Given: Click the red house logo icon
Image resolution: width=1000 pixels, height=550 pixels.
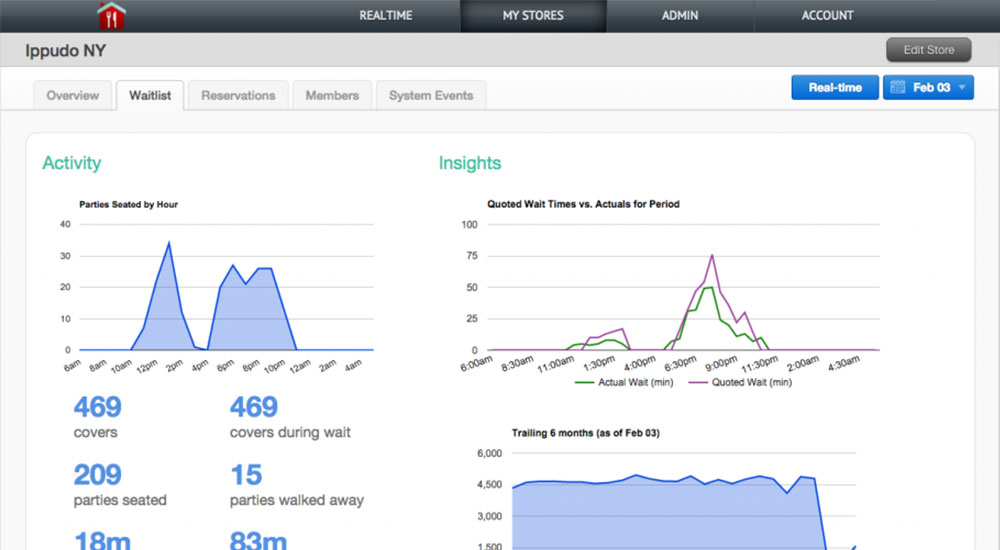Looking at the screenshot, I should click(x=111, y=15).
